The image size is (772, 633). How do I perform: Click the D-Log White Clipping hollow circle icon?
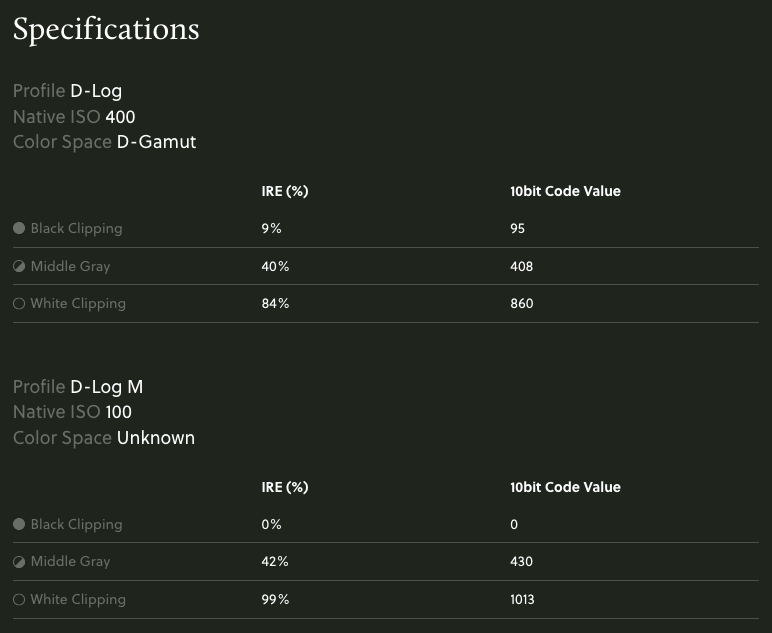point(19,303)
